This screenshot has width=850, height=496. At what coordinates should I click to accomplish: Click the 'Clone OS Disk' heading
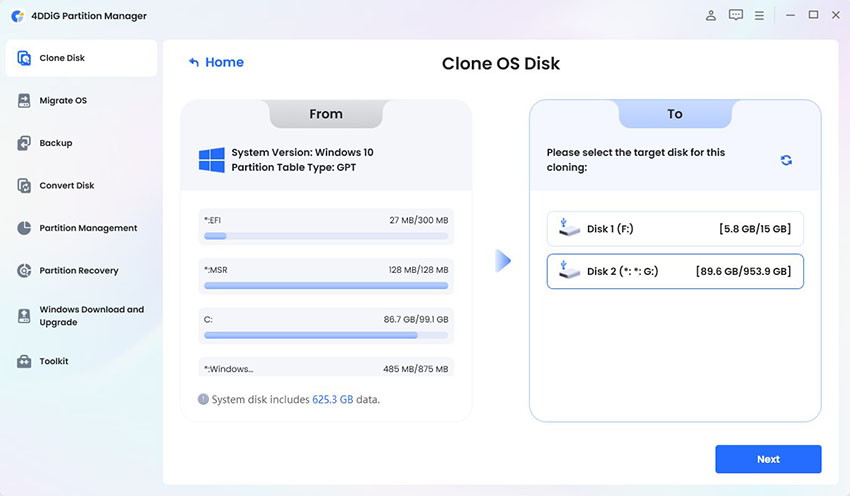[x=501, y=63]
